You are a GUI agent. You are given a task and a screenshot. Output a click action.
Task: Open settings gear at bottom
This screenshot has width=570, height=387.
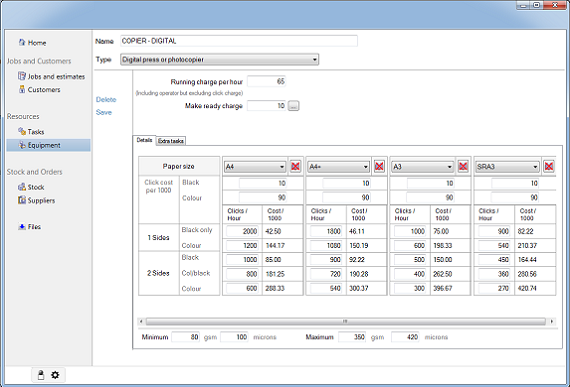(x=55, y=375)
